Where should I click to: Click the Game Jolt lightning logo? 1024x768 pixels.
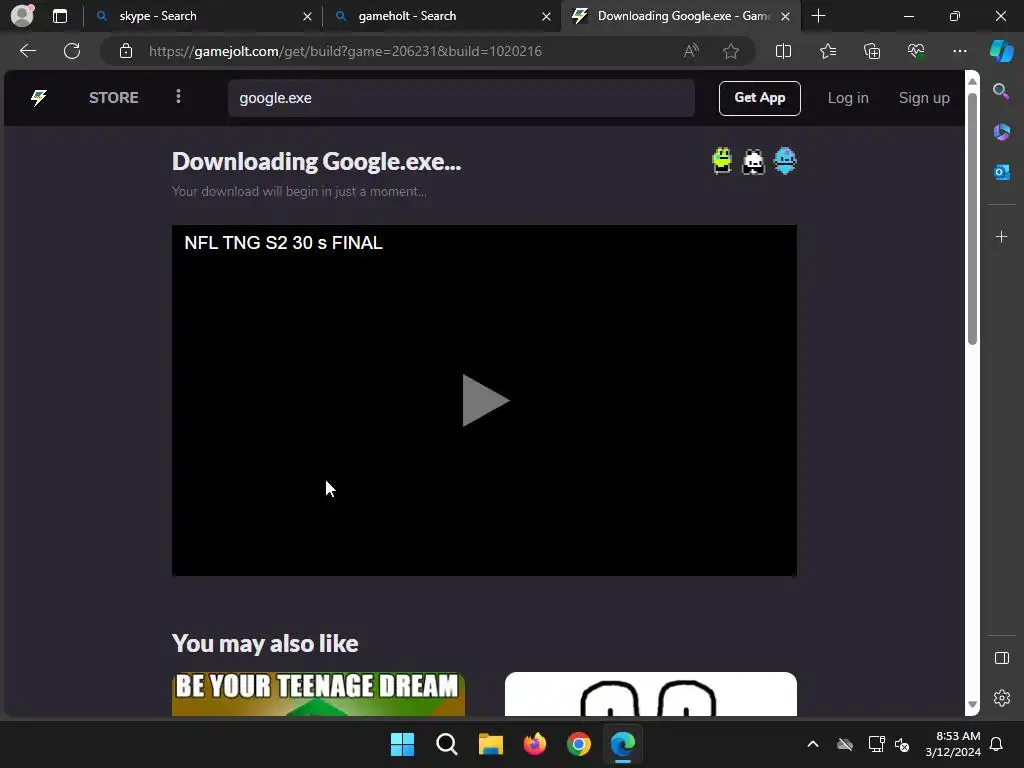point(39,98)
